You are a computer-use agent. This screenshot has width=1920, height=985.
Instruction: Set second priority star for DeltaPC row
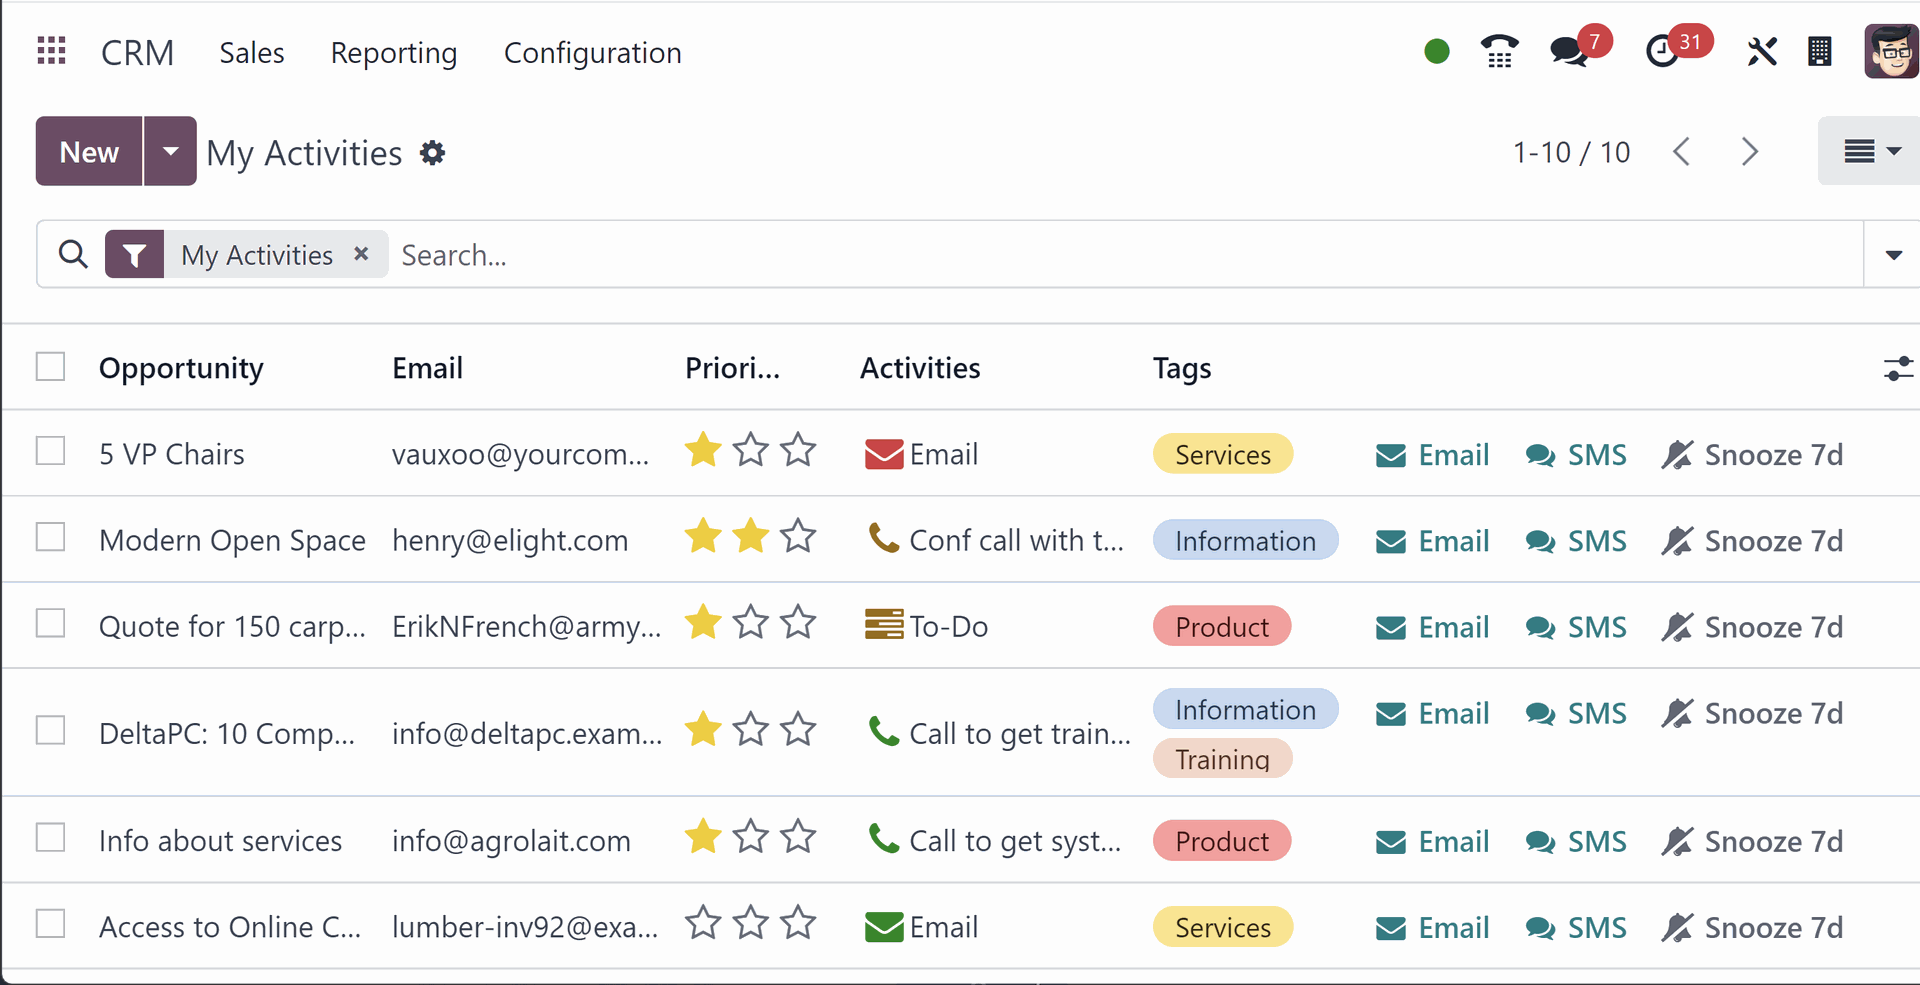[x=751, y=729]
